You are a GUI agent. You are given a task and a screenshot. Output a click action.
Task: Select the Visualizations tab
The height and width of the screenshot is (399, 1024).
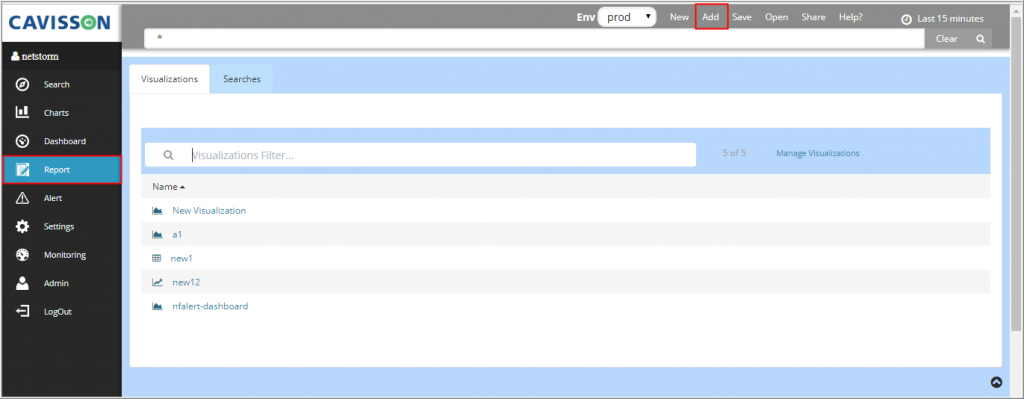coord(169,79)
